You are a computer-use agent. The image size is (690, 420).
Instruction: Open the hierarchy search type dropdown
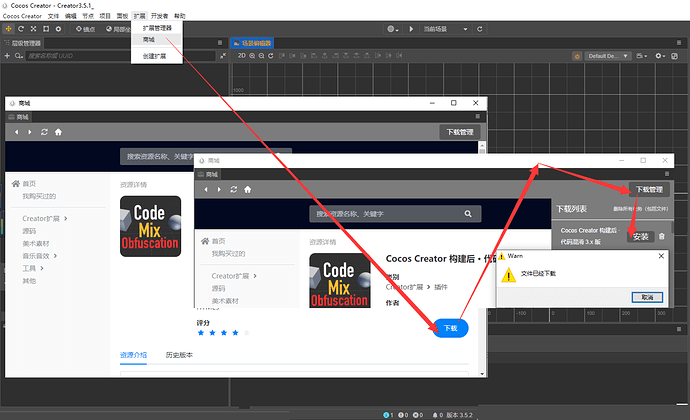(18, 56)
